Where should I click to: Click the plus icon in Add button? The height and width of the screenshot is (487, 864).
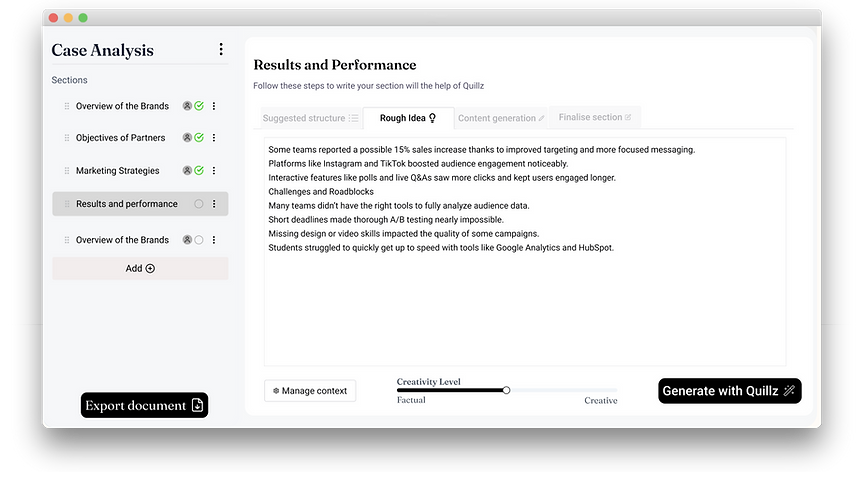(x=150, y=268)
